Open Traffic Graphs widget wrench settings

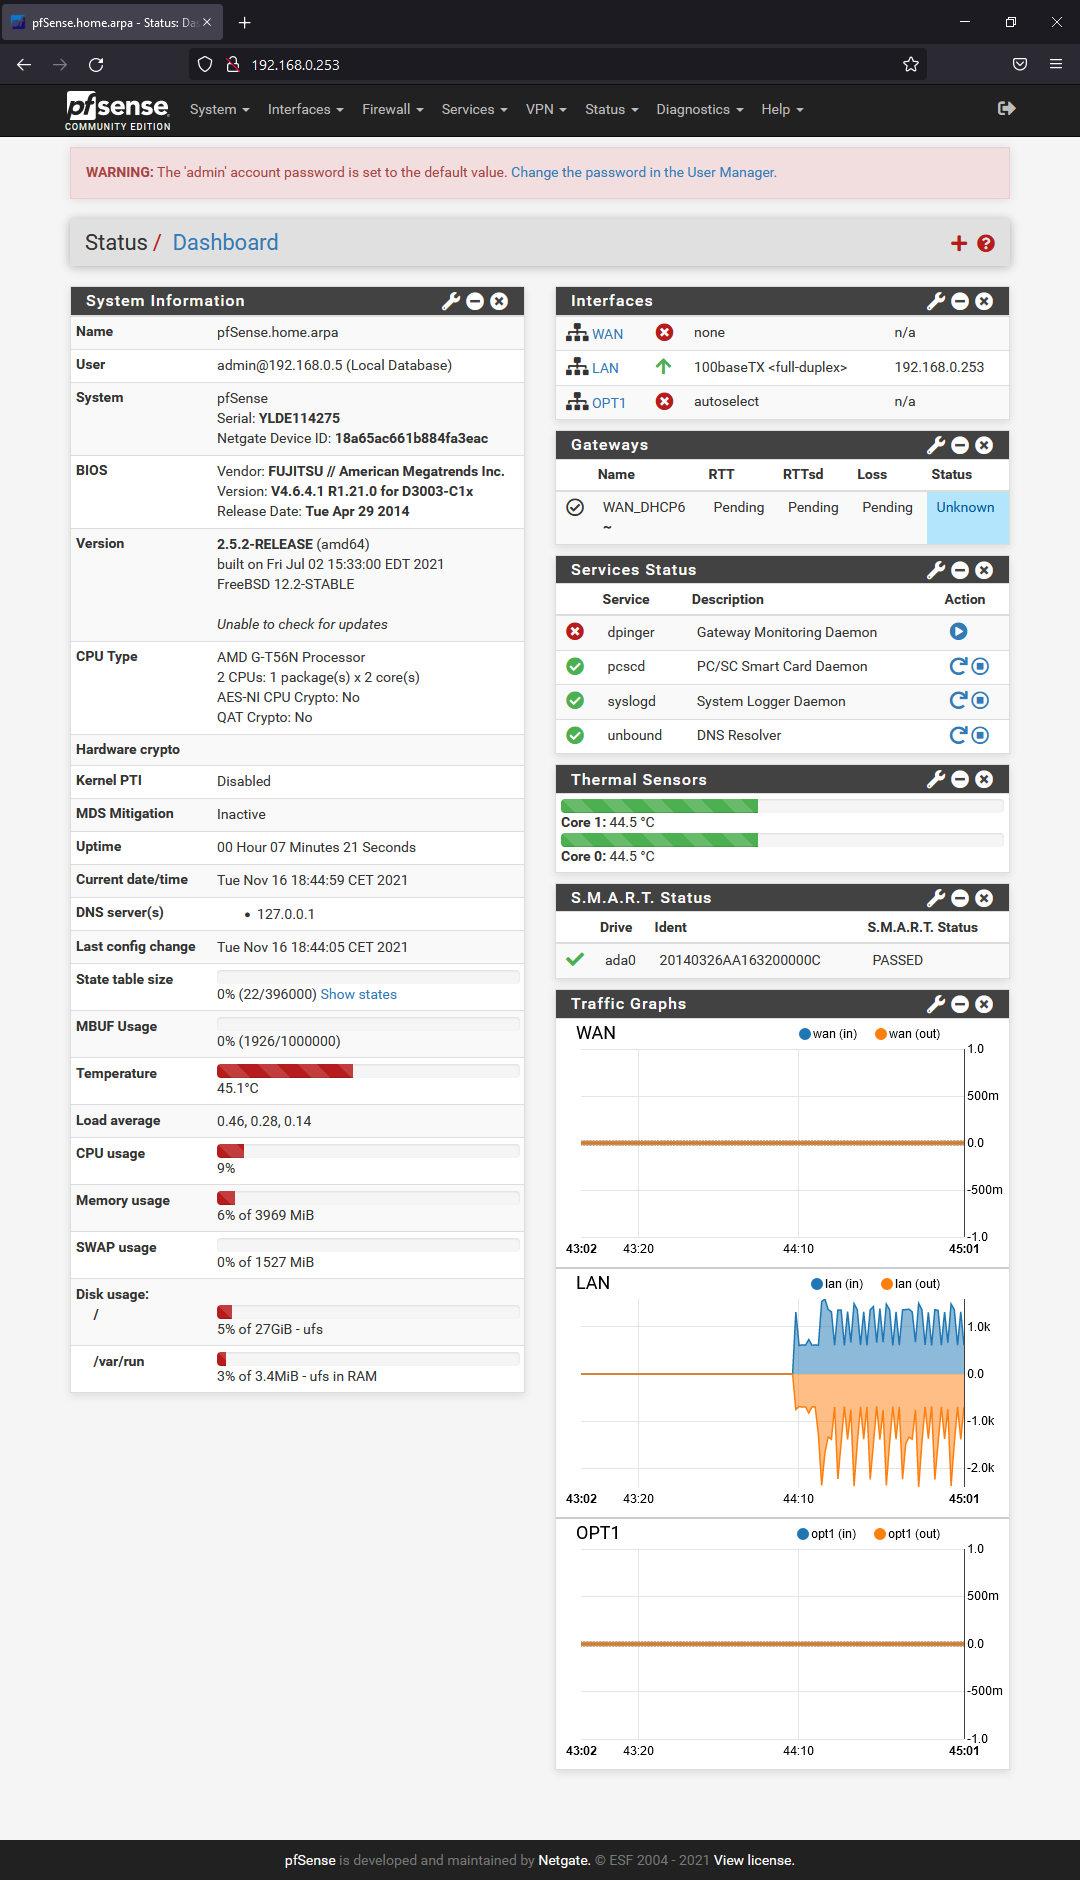pos(936,1004)
